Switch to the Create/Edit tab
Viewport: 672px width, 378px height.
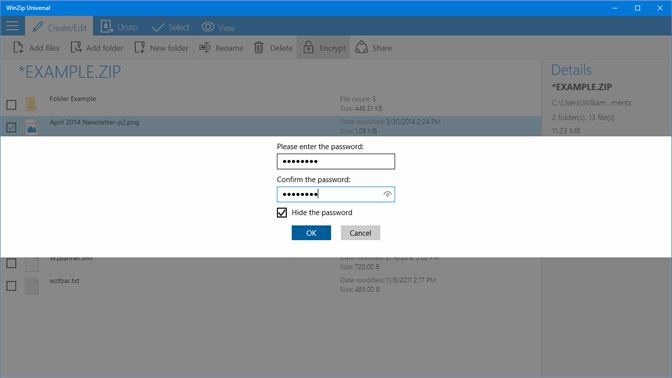(x=59, y=27)
